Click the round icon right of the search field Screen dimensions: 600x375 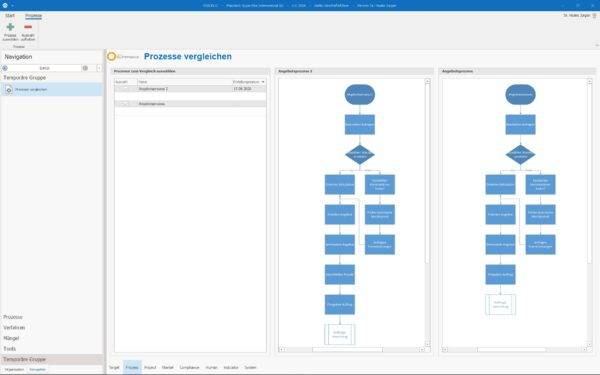[85, 68]
